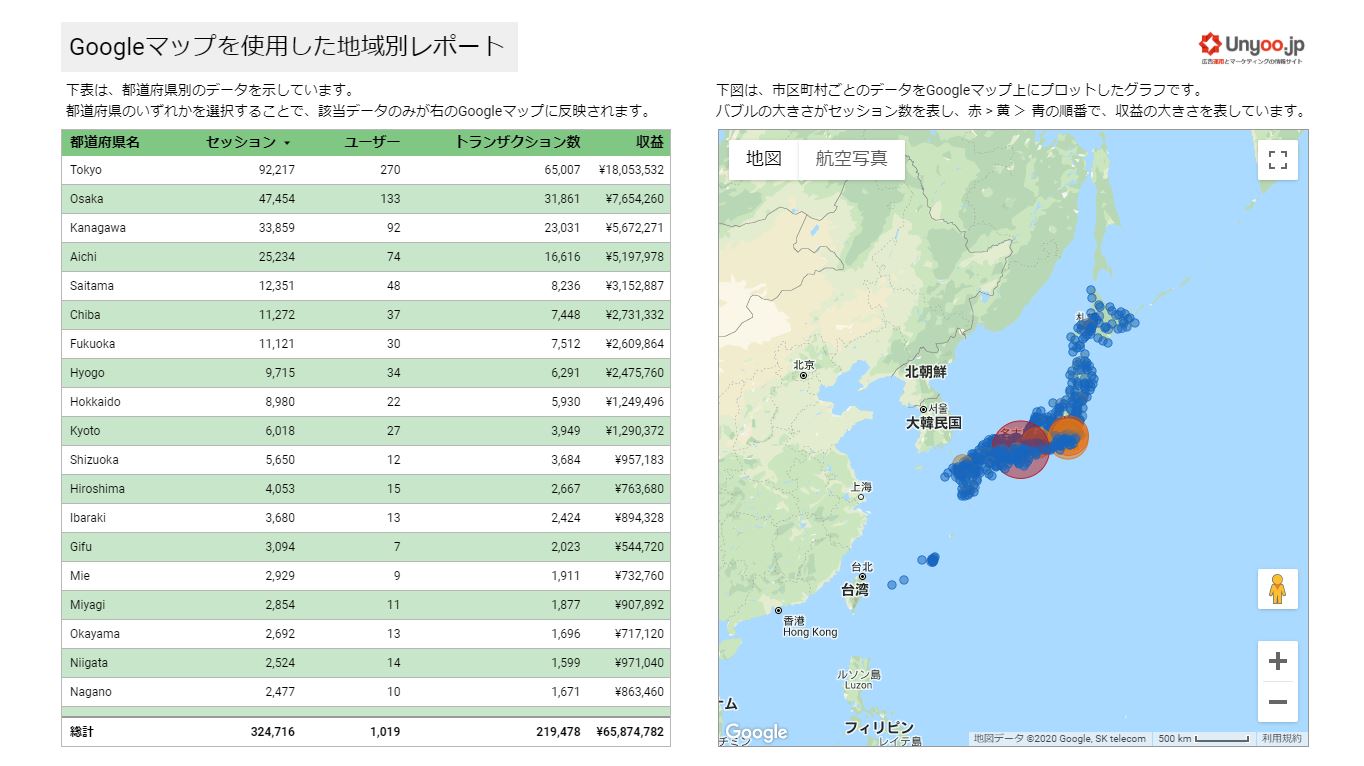
Task: Select the Miyagi prefecture row
Action: coord(366,605)
